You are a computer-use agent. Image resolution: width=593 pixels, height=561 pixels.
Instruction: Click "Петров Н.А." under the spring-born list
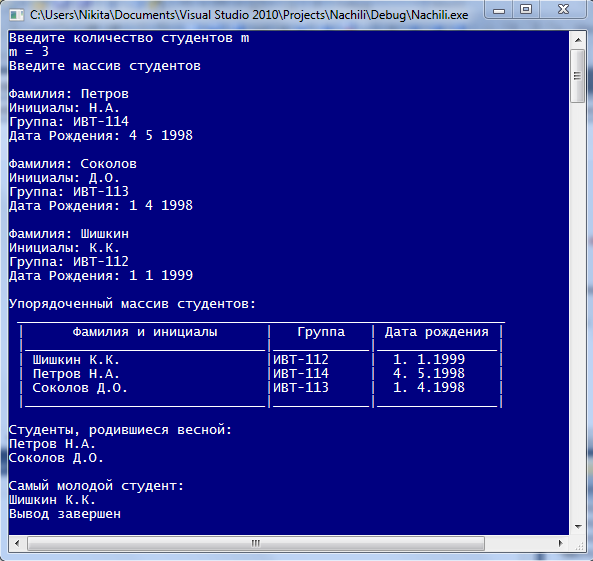point(52,444)
